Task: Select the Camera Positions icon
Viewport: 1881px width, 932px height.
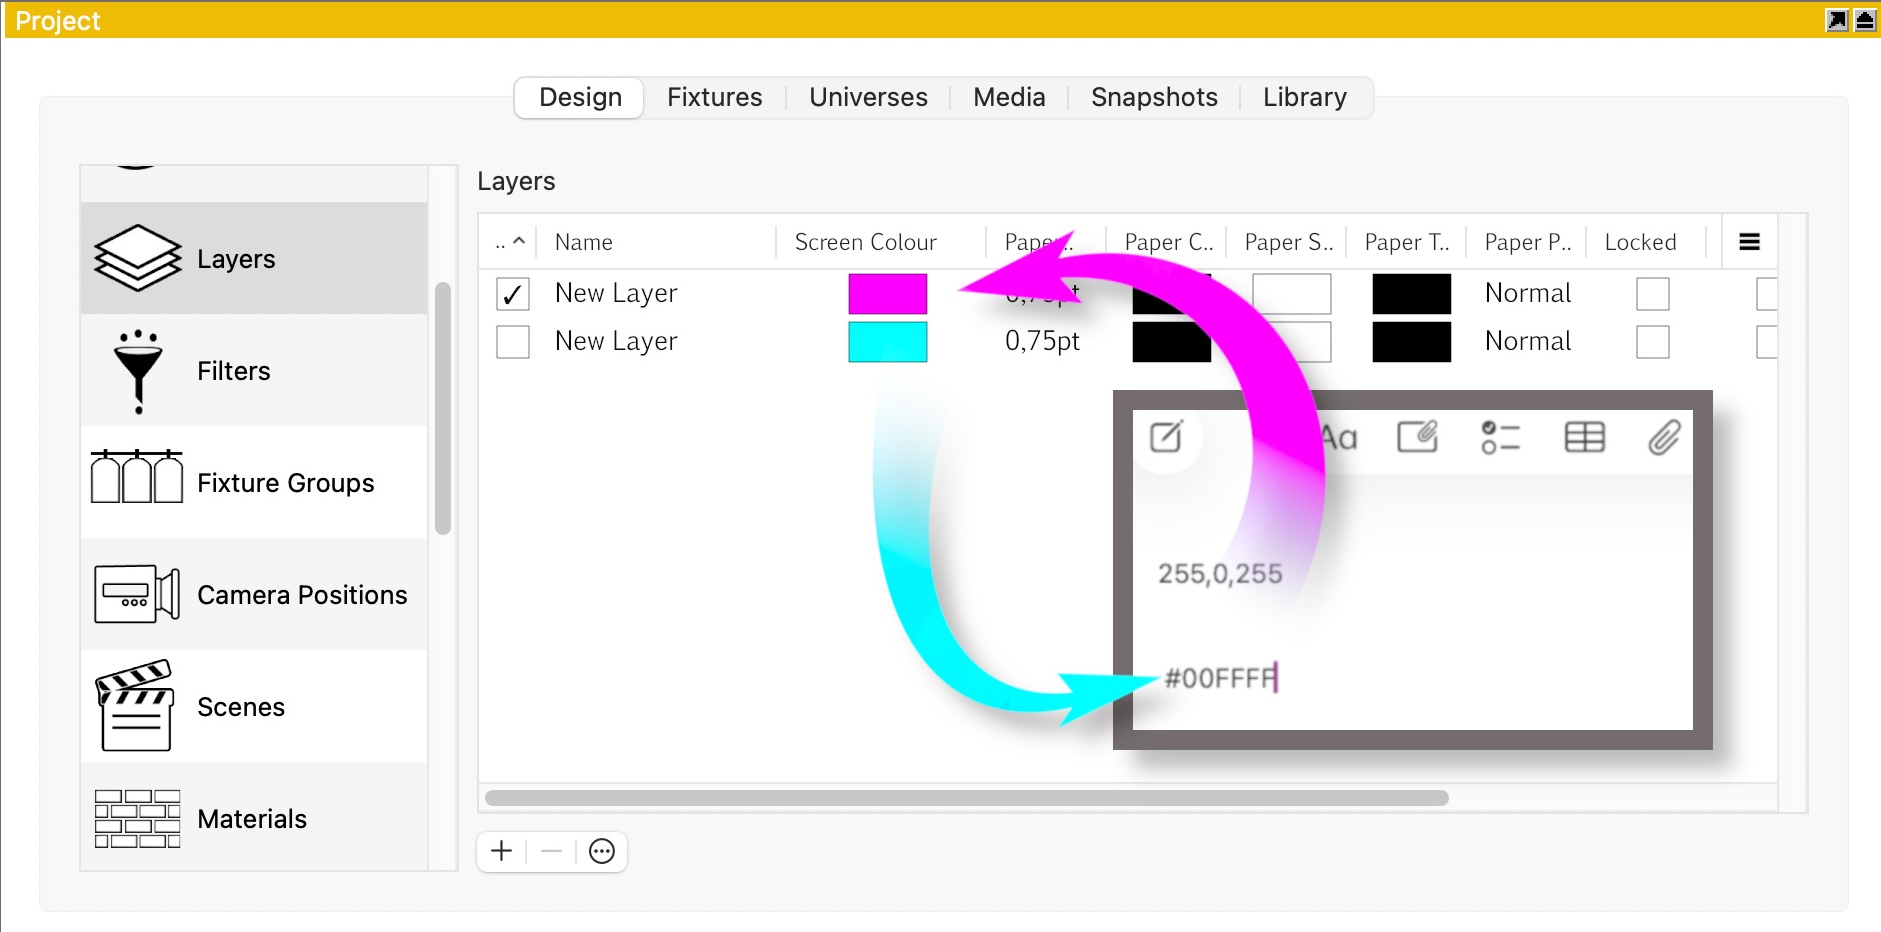Action: [137, 594]
